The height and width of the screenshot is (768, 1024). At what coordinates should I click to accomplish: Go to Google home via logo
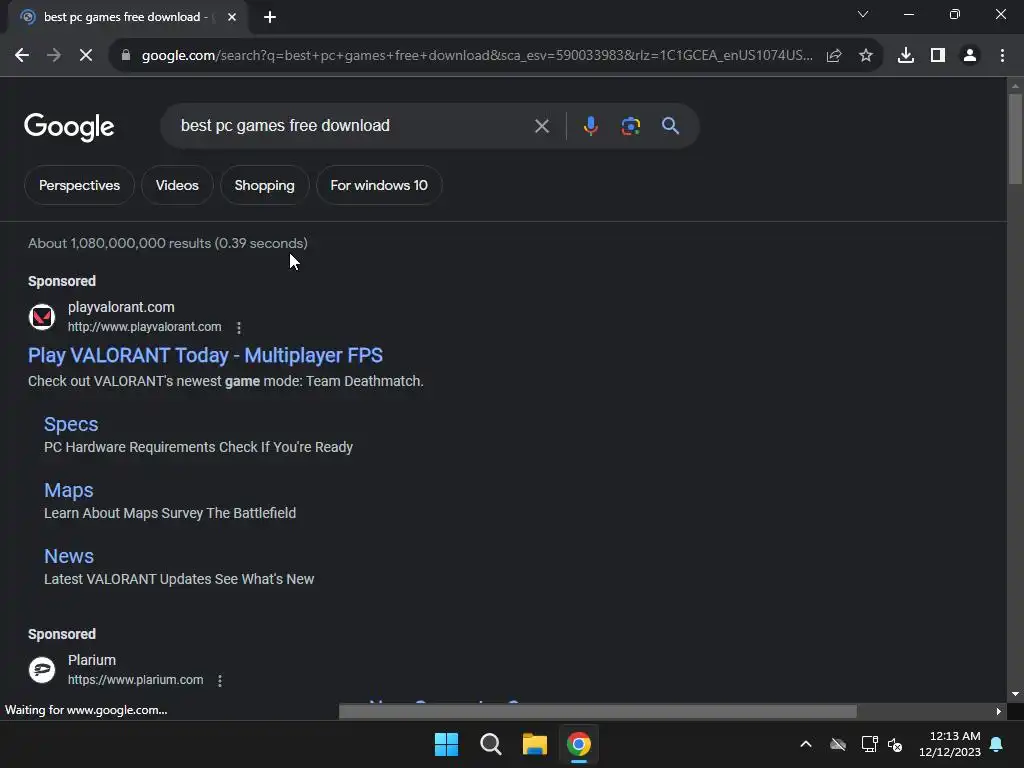coord(69,127)
